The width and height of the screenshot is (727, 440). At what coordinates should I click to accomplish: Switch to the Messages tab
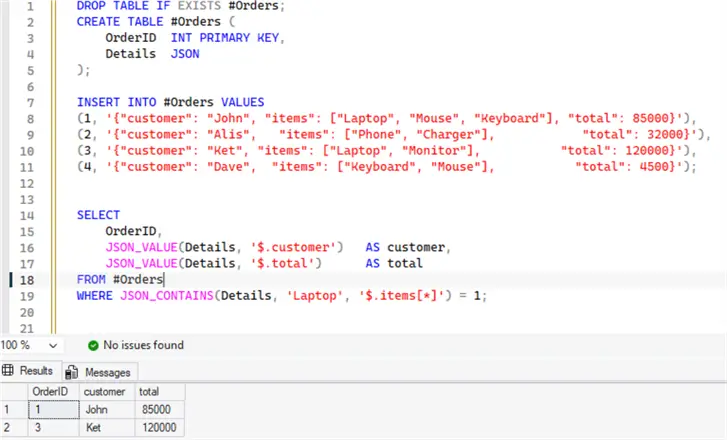[x=100, y=372]
